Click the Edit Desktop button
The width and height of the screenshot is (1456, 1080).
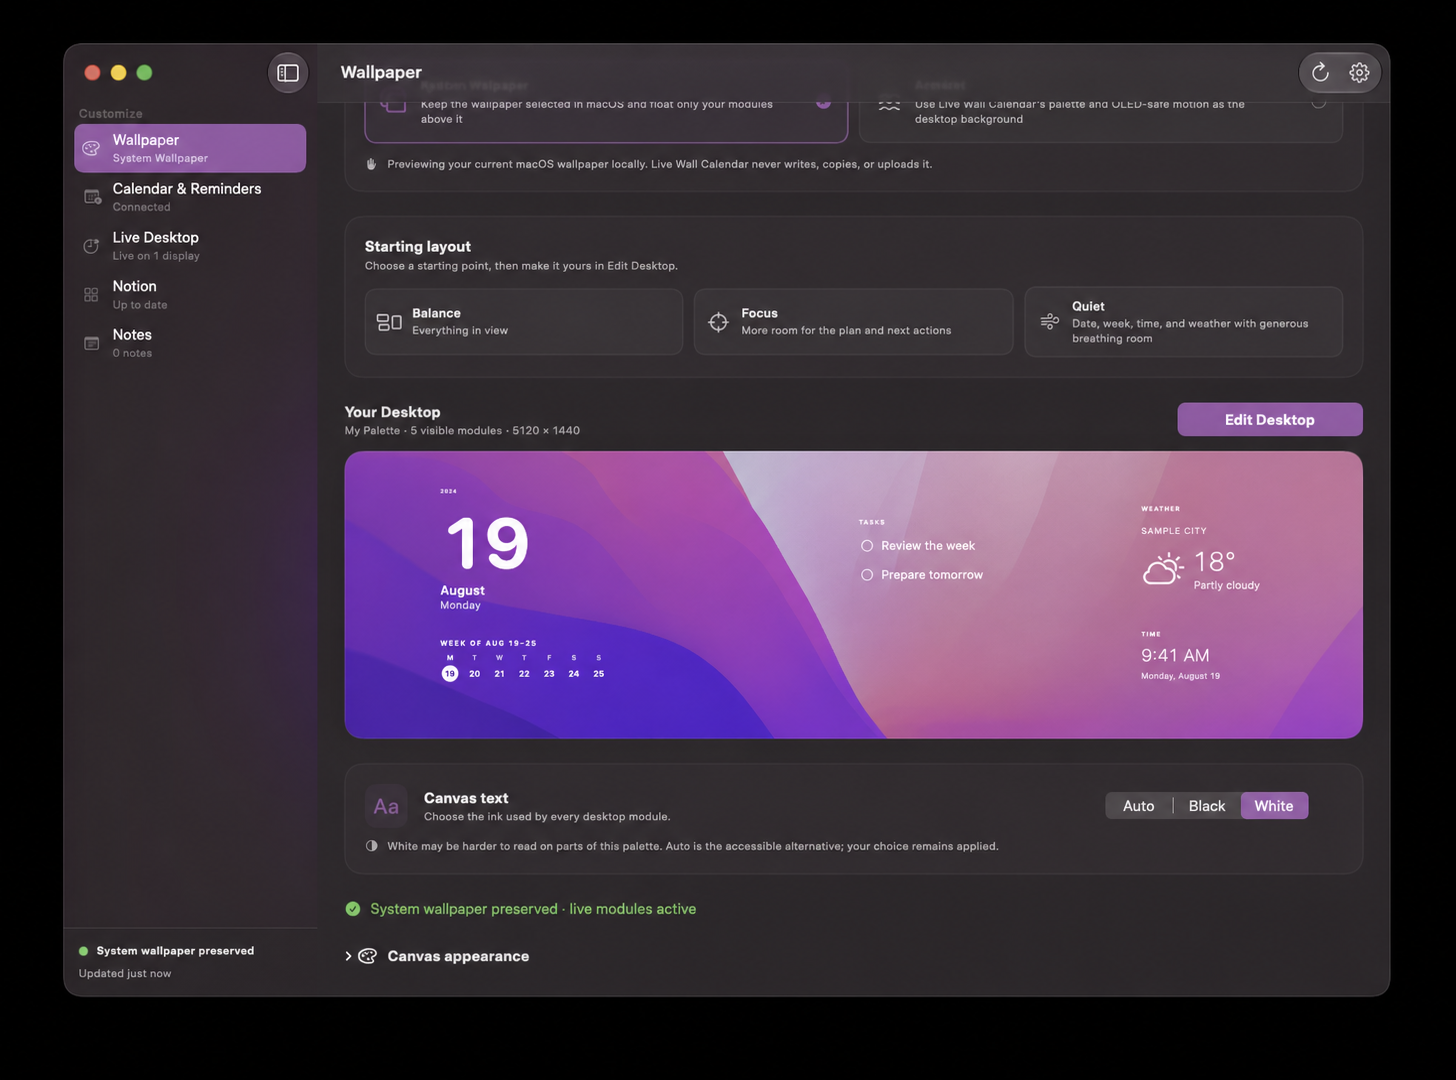click(1270, 420)
